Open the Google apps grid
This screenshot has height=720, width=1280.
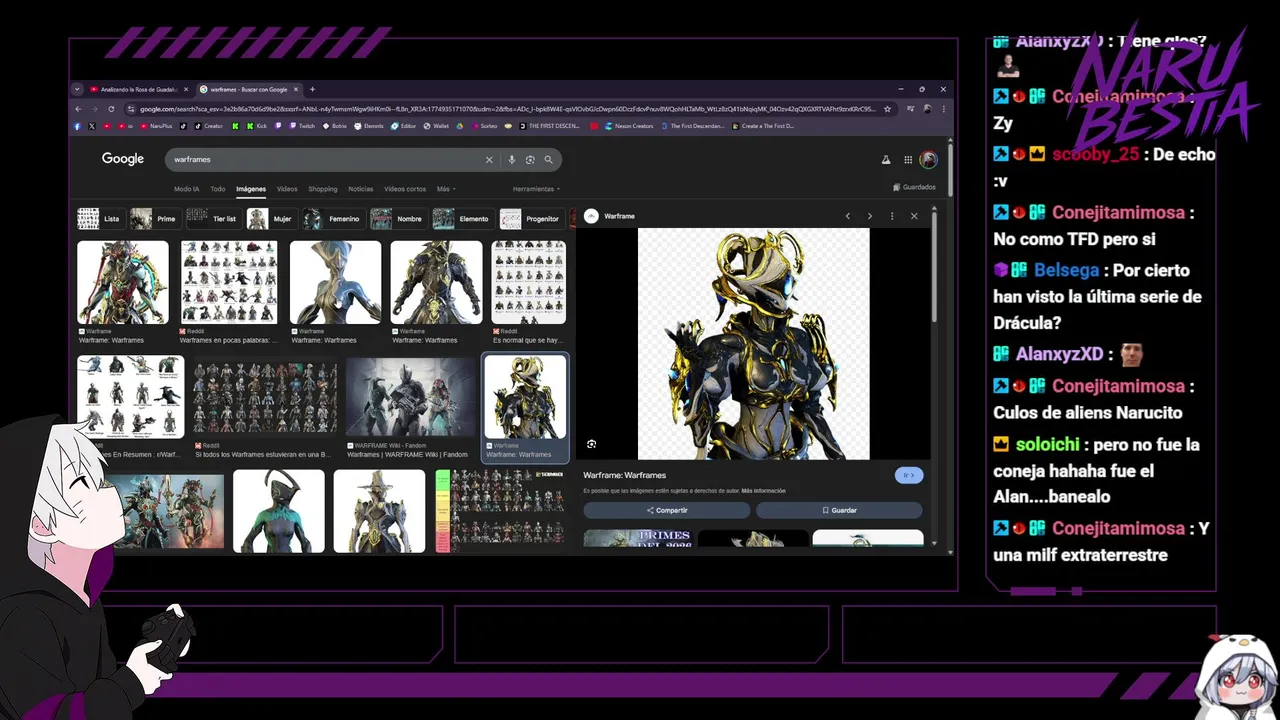pyautogui.click(x=908, y=160)
